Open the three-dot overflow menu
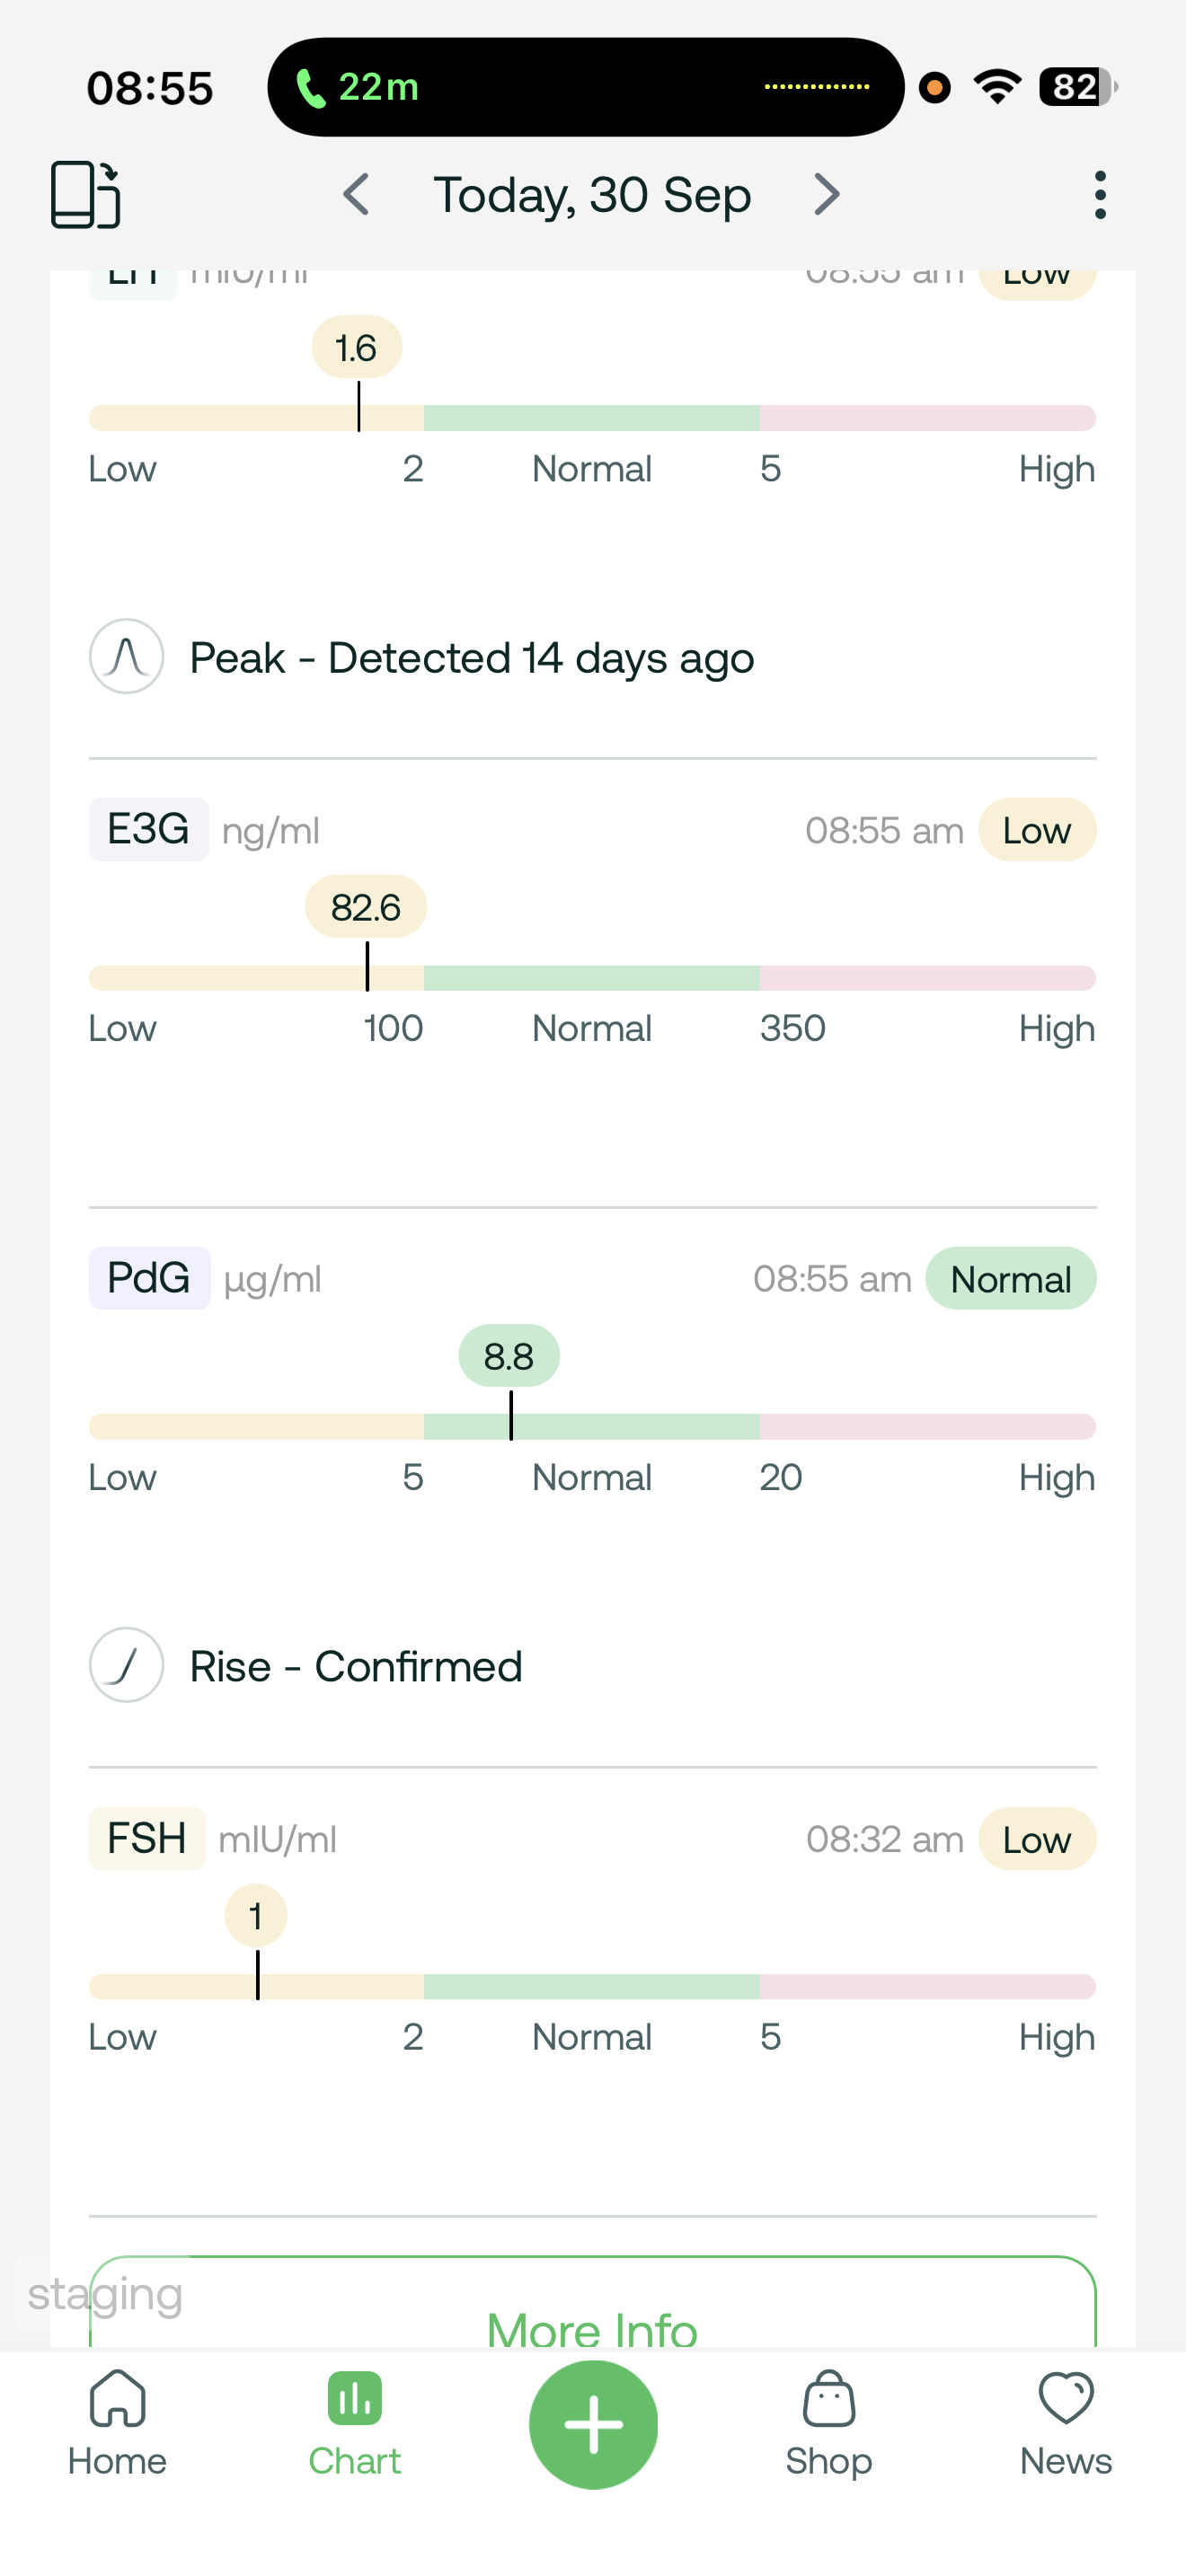The width and height of the screenshot is (1186, 2576). coord(1099,194)
